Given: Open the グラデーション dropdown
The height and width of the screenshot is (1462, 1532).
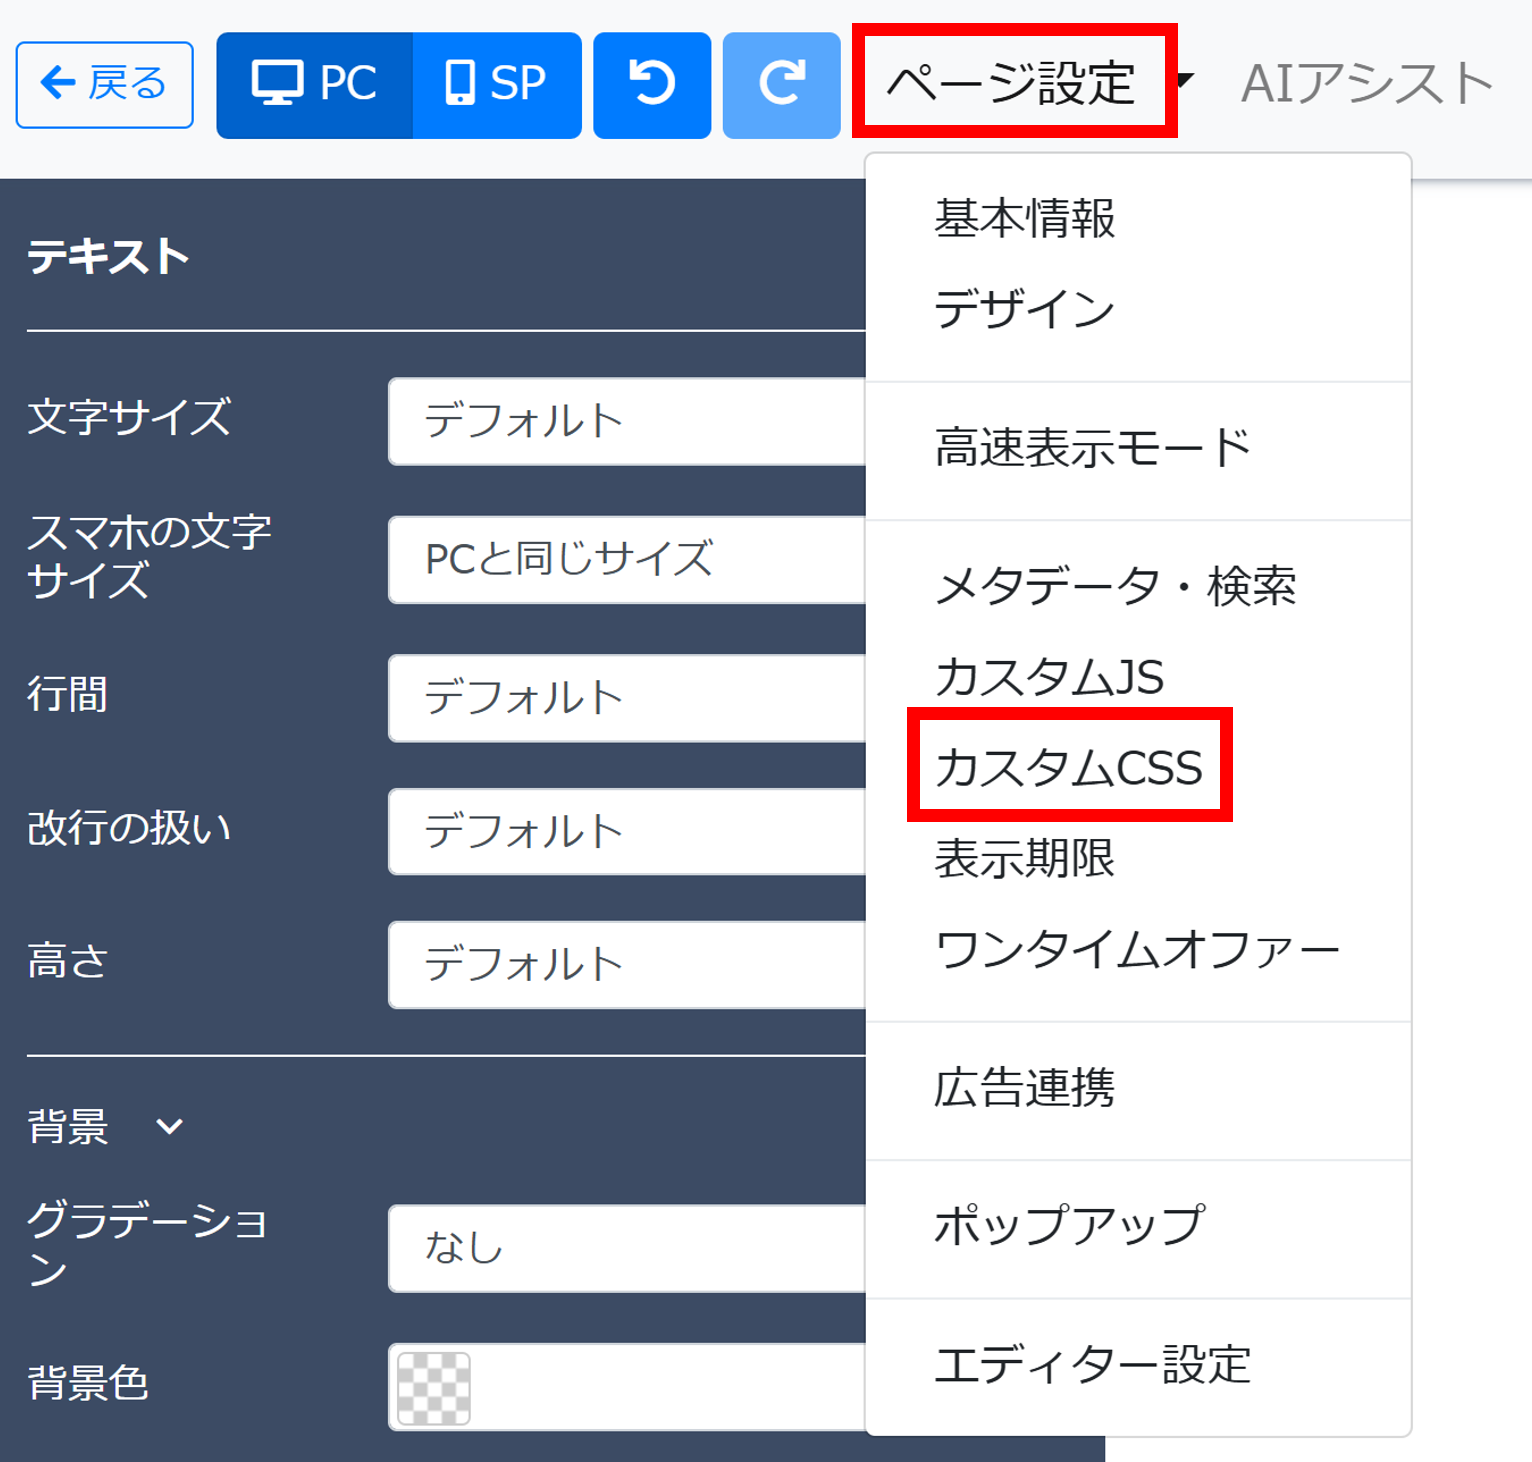Looking at the screenshot, I should (x=626, y=1248).
